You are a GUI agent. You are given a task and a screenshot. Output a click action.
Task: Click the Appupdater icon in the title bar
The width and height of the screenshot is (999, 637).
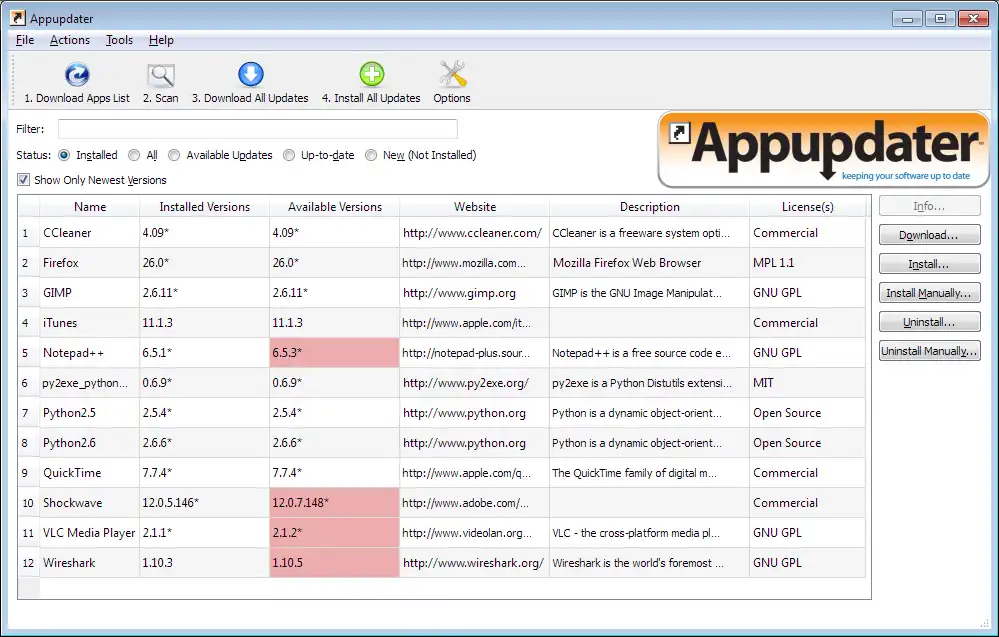pos(18,18)
